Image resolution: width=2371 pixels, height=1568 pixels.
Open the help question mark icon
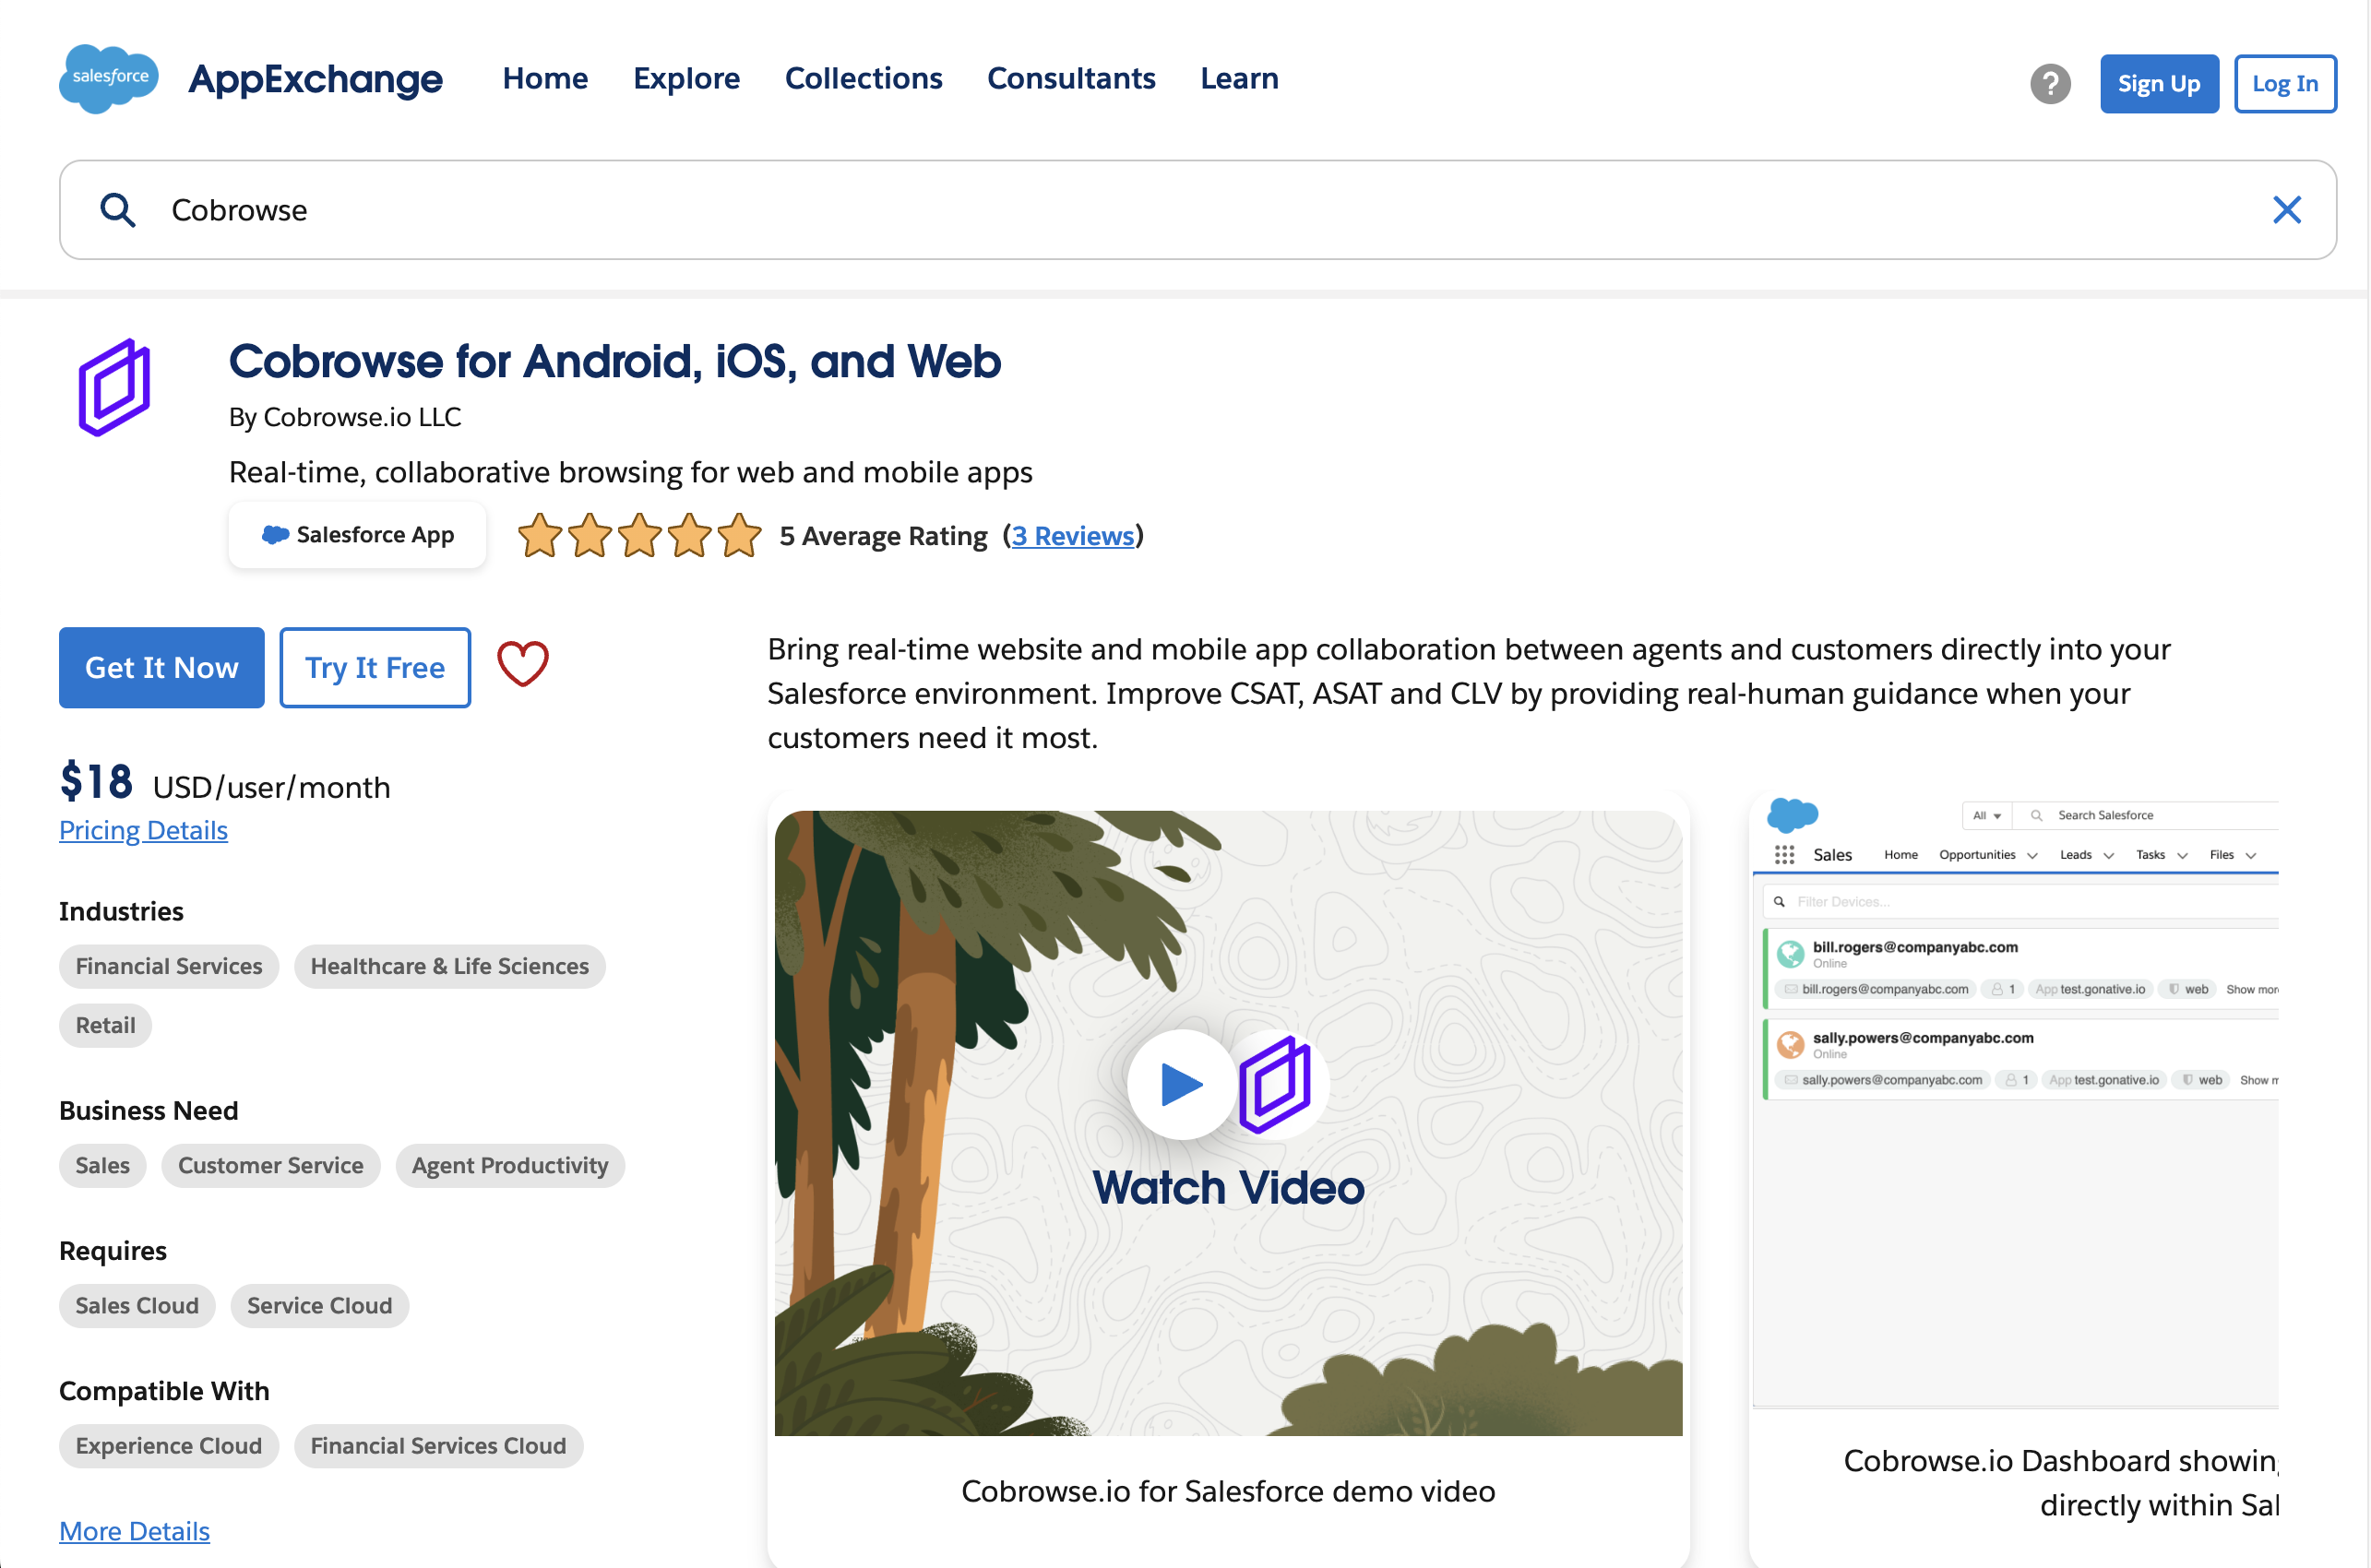pos(2049,83)
